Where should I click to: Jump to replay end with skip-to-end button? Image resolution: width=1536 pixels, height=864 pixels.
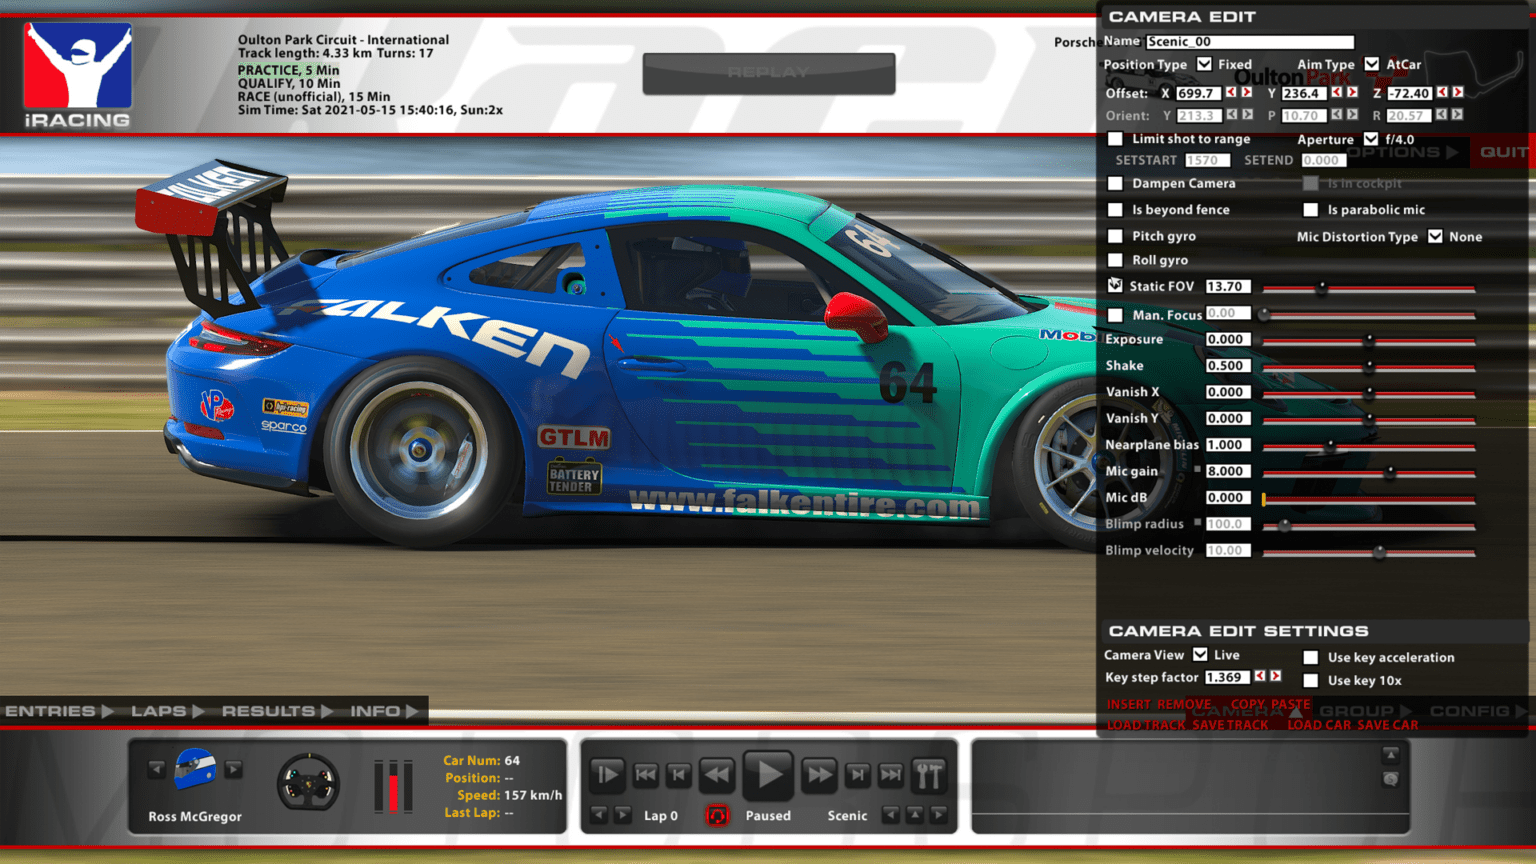pyautogui.click(x=891, y=774)
